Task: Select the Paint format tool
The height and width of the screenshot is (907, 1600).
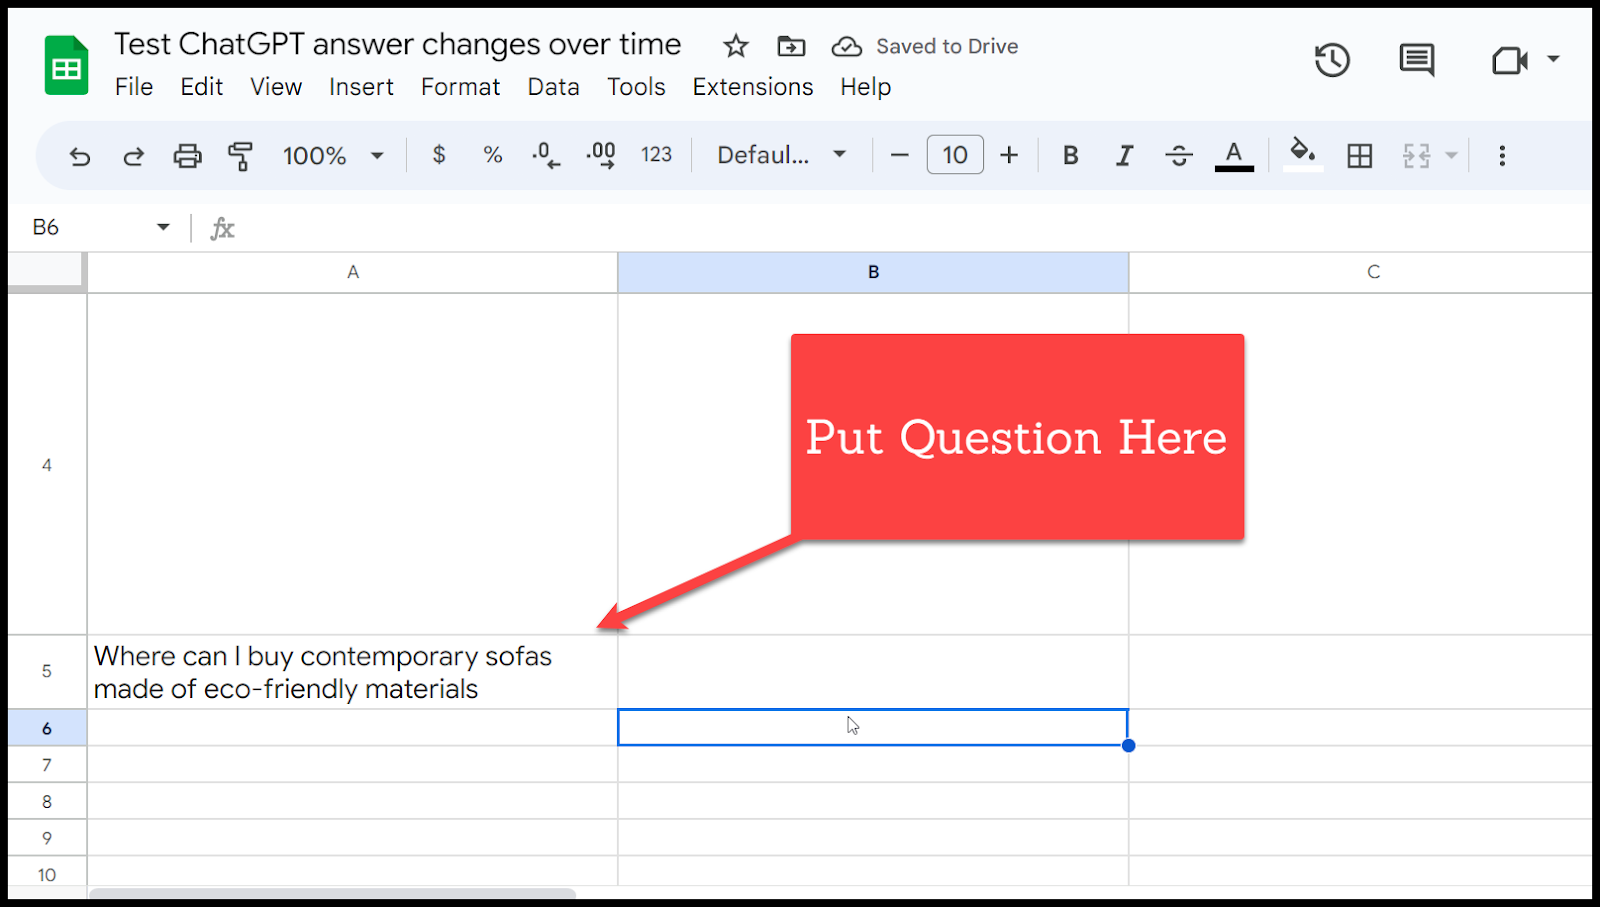Action: point(240,156)
